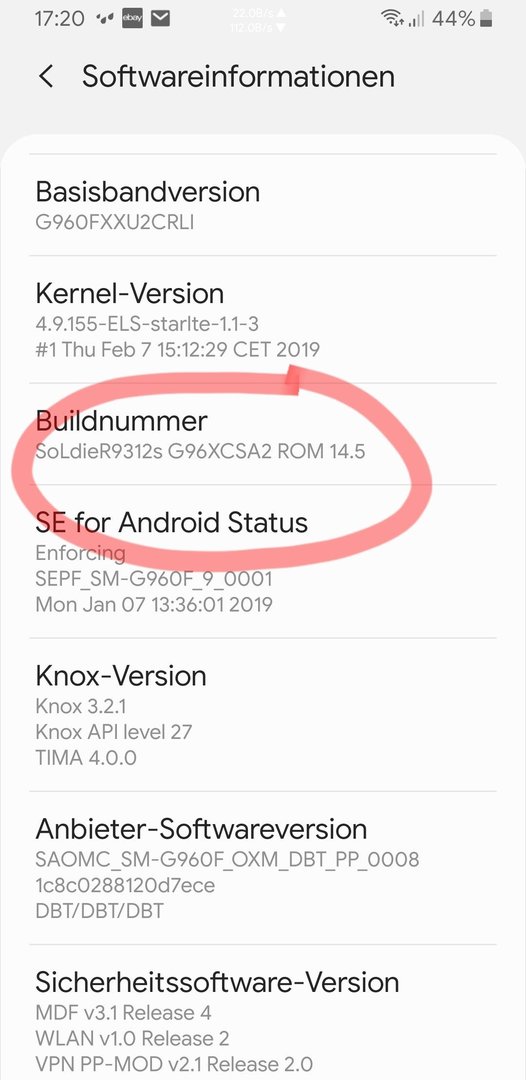
Task: Select the Knox-Version entry
Action: [x=263, y=714]
